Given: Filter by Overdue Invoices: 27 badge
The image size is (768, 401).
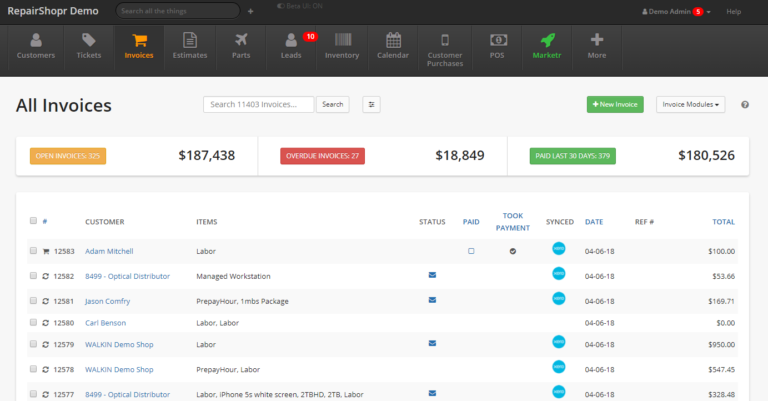Looking at the screenshot, I should pyautogui.click(x=322, y=156).
